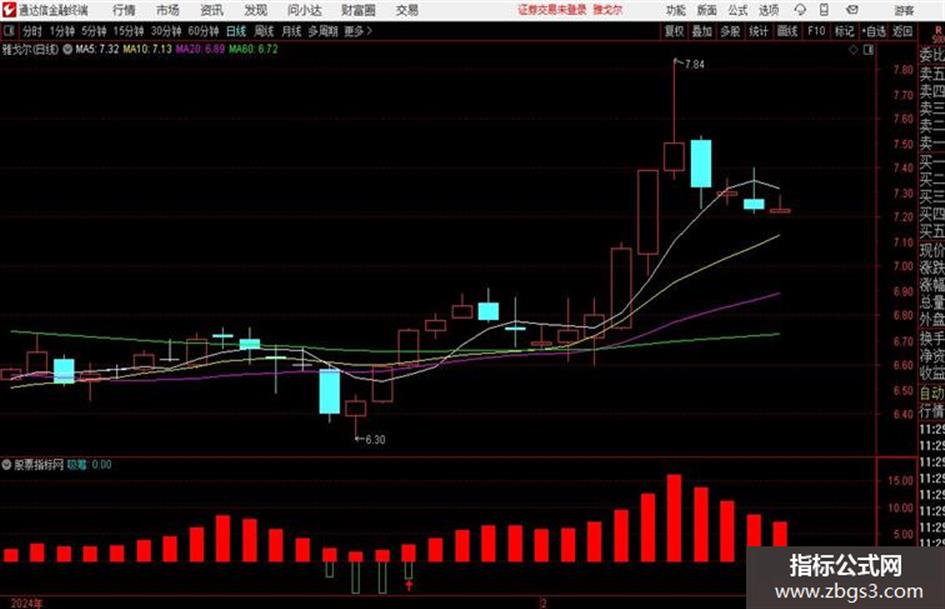Image resolution: width=945 pixels, height=609 pixels.
Task: Switch to the 30分钟 period tab
Action: [x=166, y=31]
